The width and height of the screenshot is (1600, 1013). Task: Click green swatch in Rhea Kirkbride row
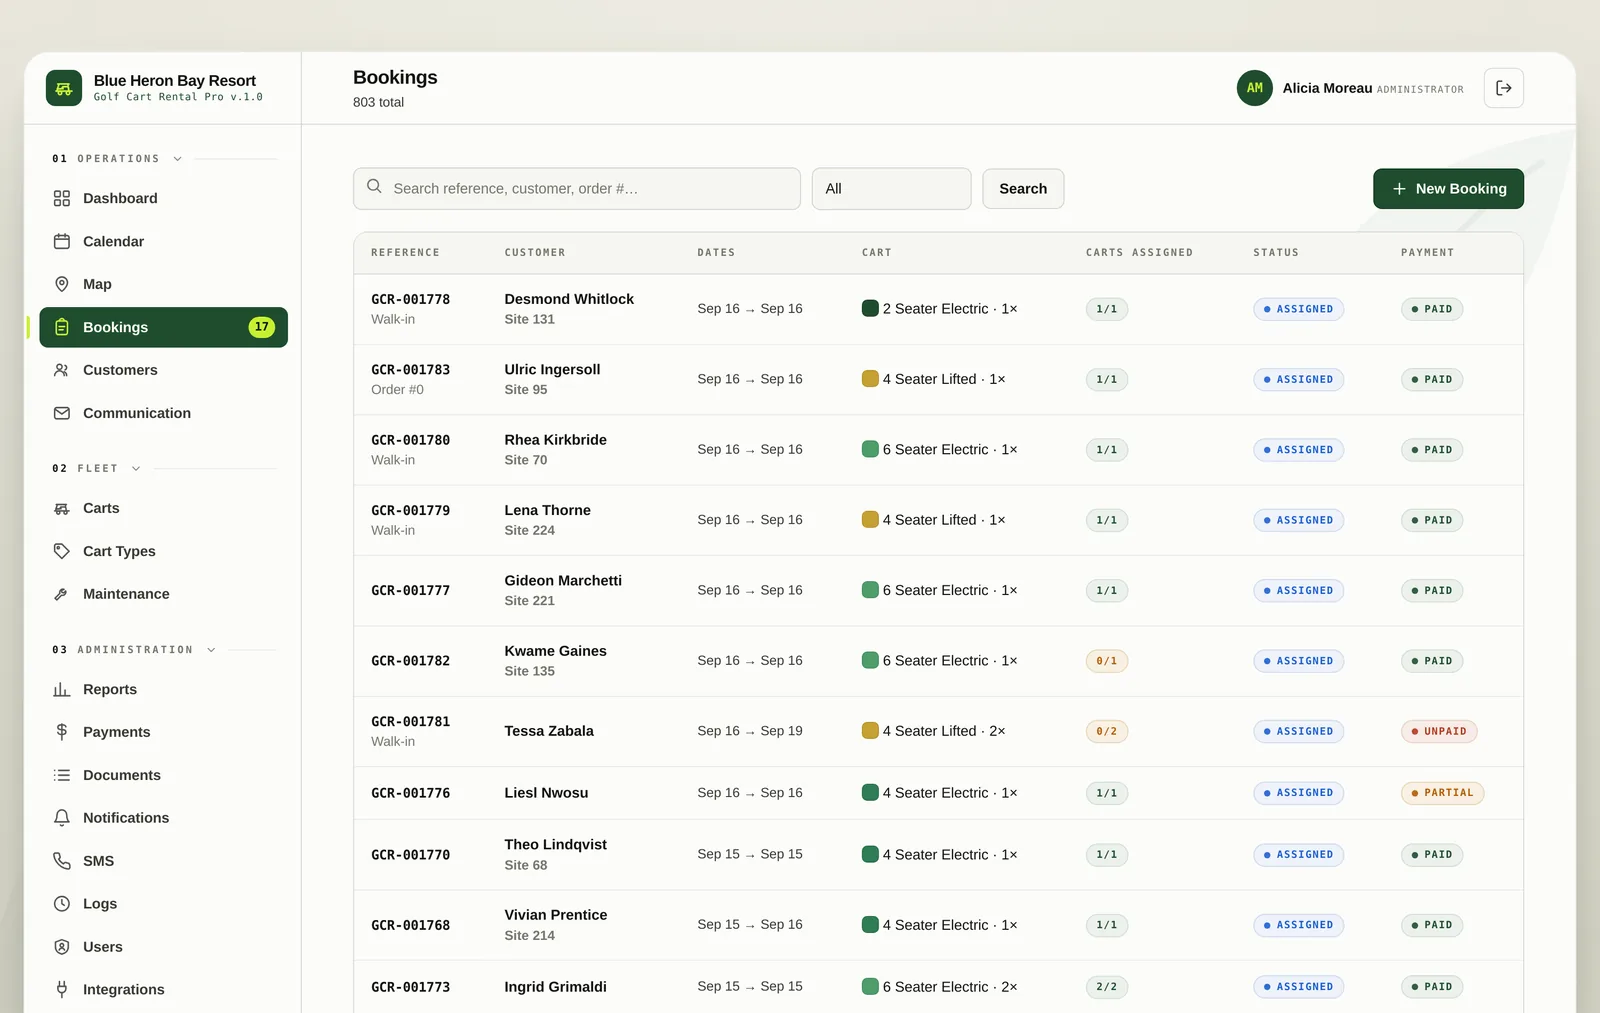870,449
